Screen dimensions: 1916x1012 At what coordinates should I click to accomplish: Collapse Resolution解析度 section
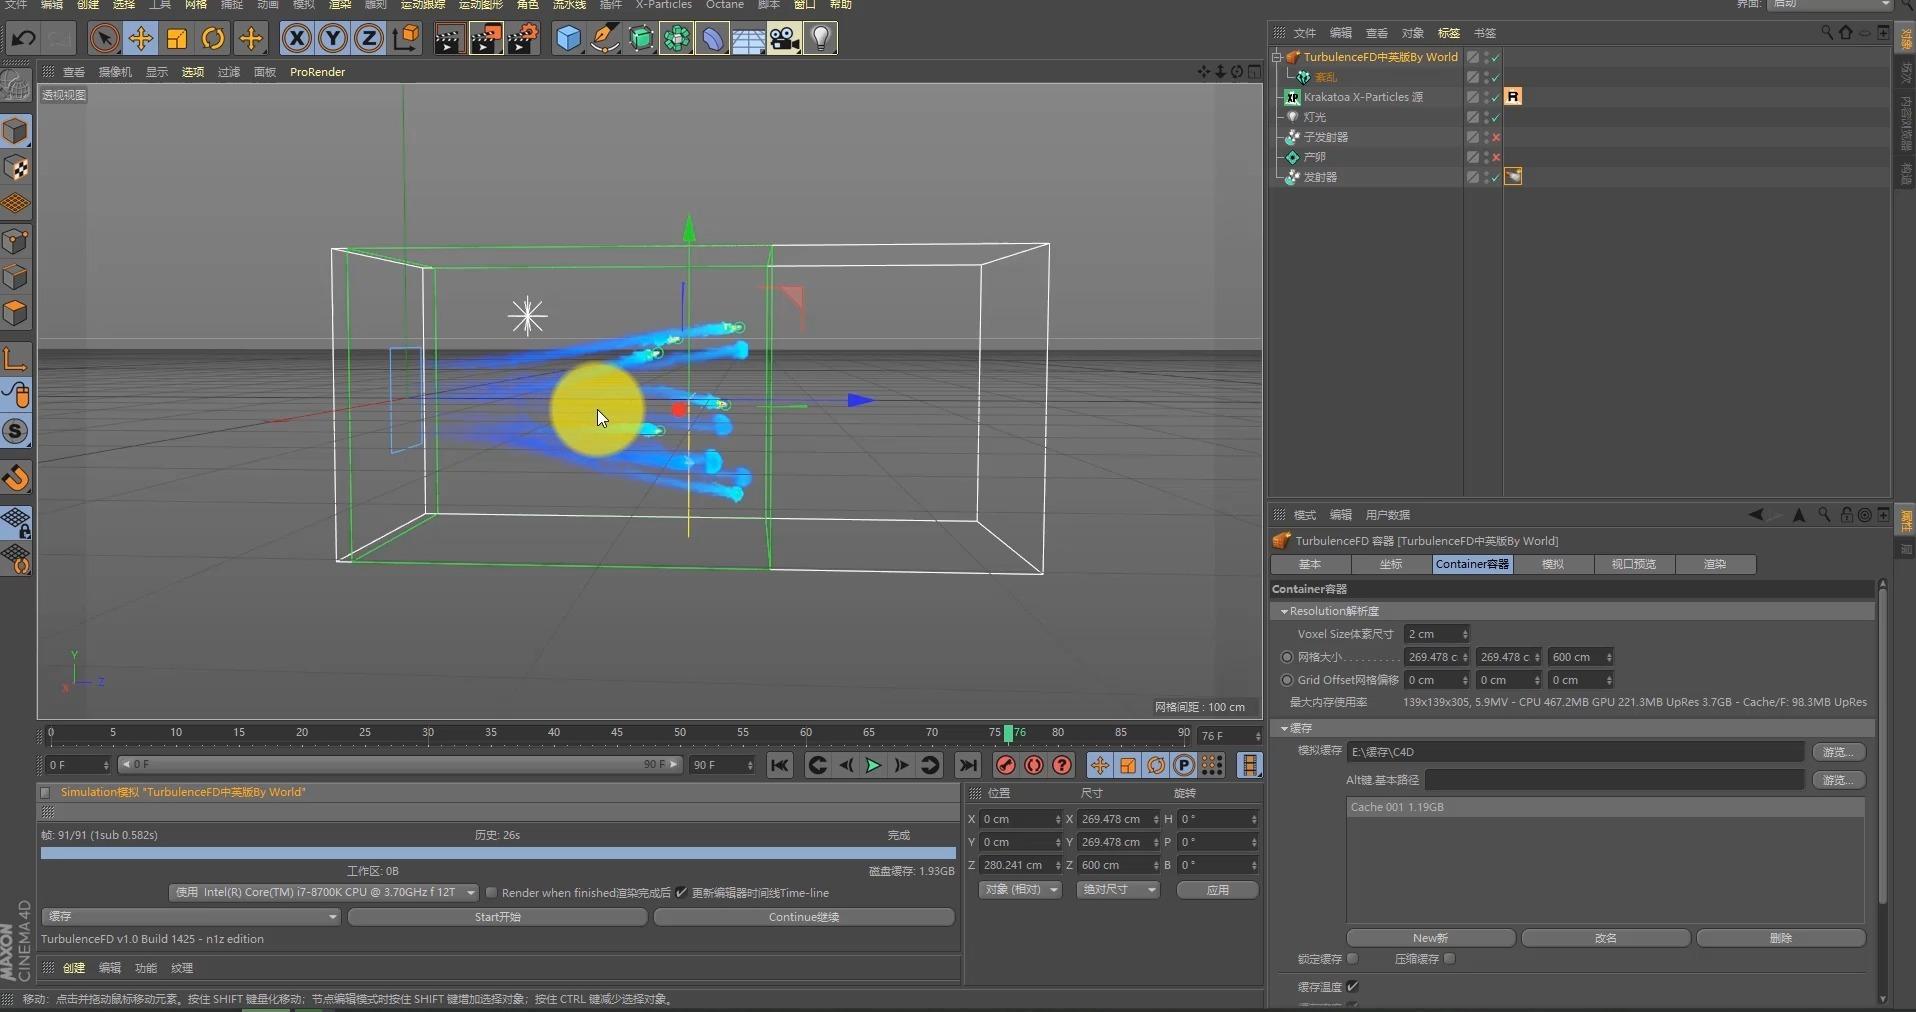pyautogui.click(x=1284, y=611)
